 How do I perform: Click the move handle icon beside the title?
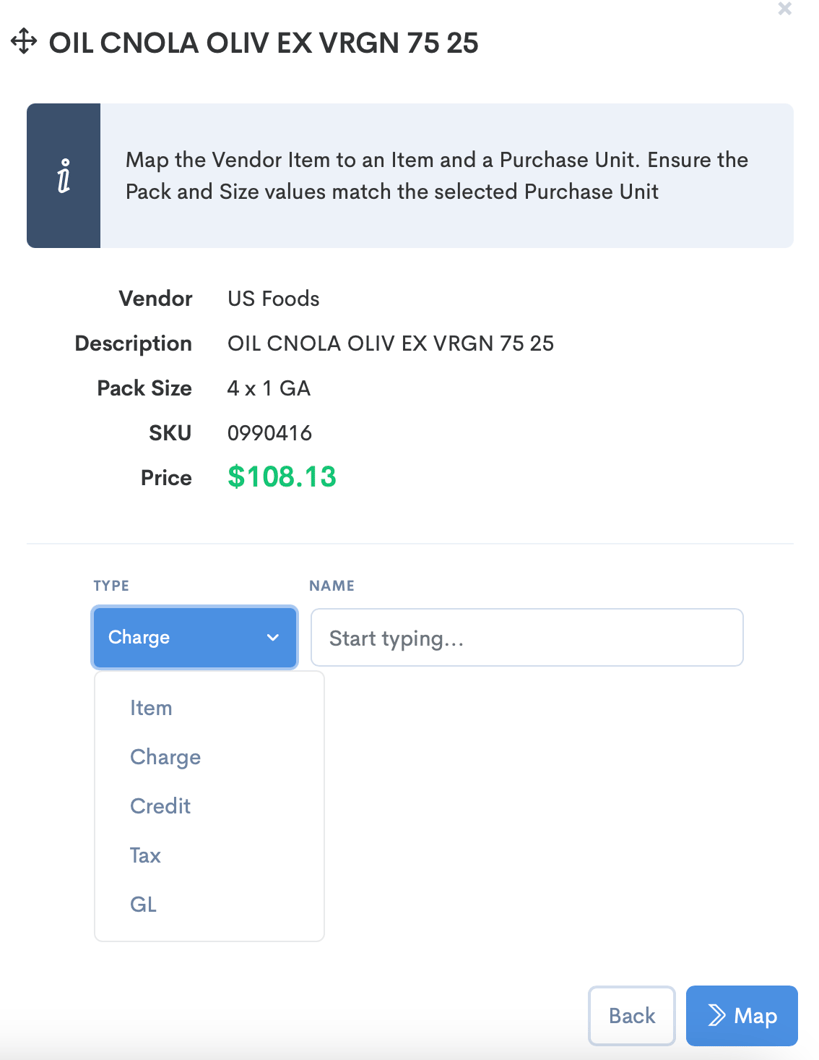[x=23, y=42]
